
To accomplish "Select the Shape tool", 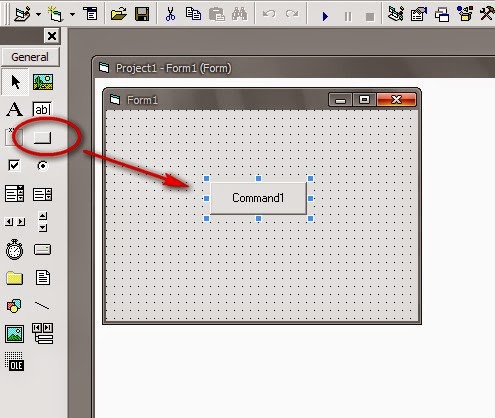I will (14, 305).
